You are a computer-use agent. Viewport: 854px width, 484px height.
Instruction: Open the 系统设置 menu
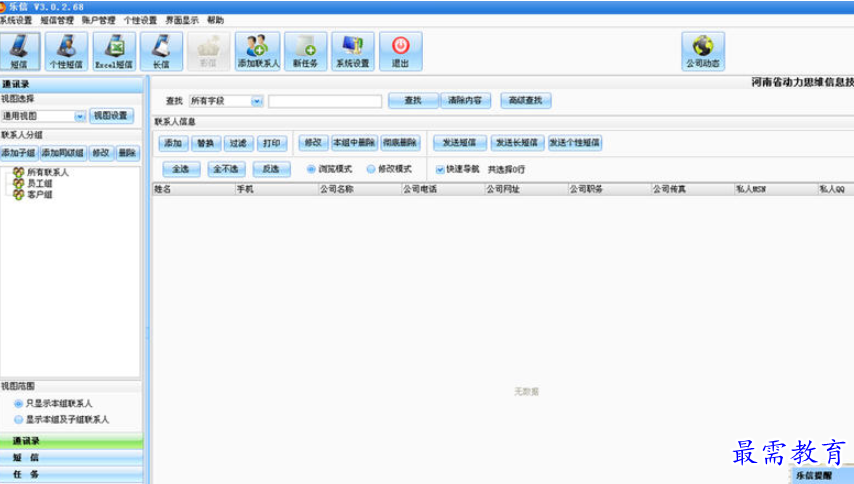(x=16, y=20)
